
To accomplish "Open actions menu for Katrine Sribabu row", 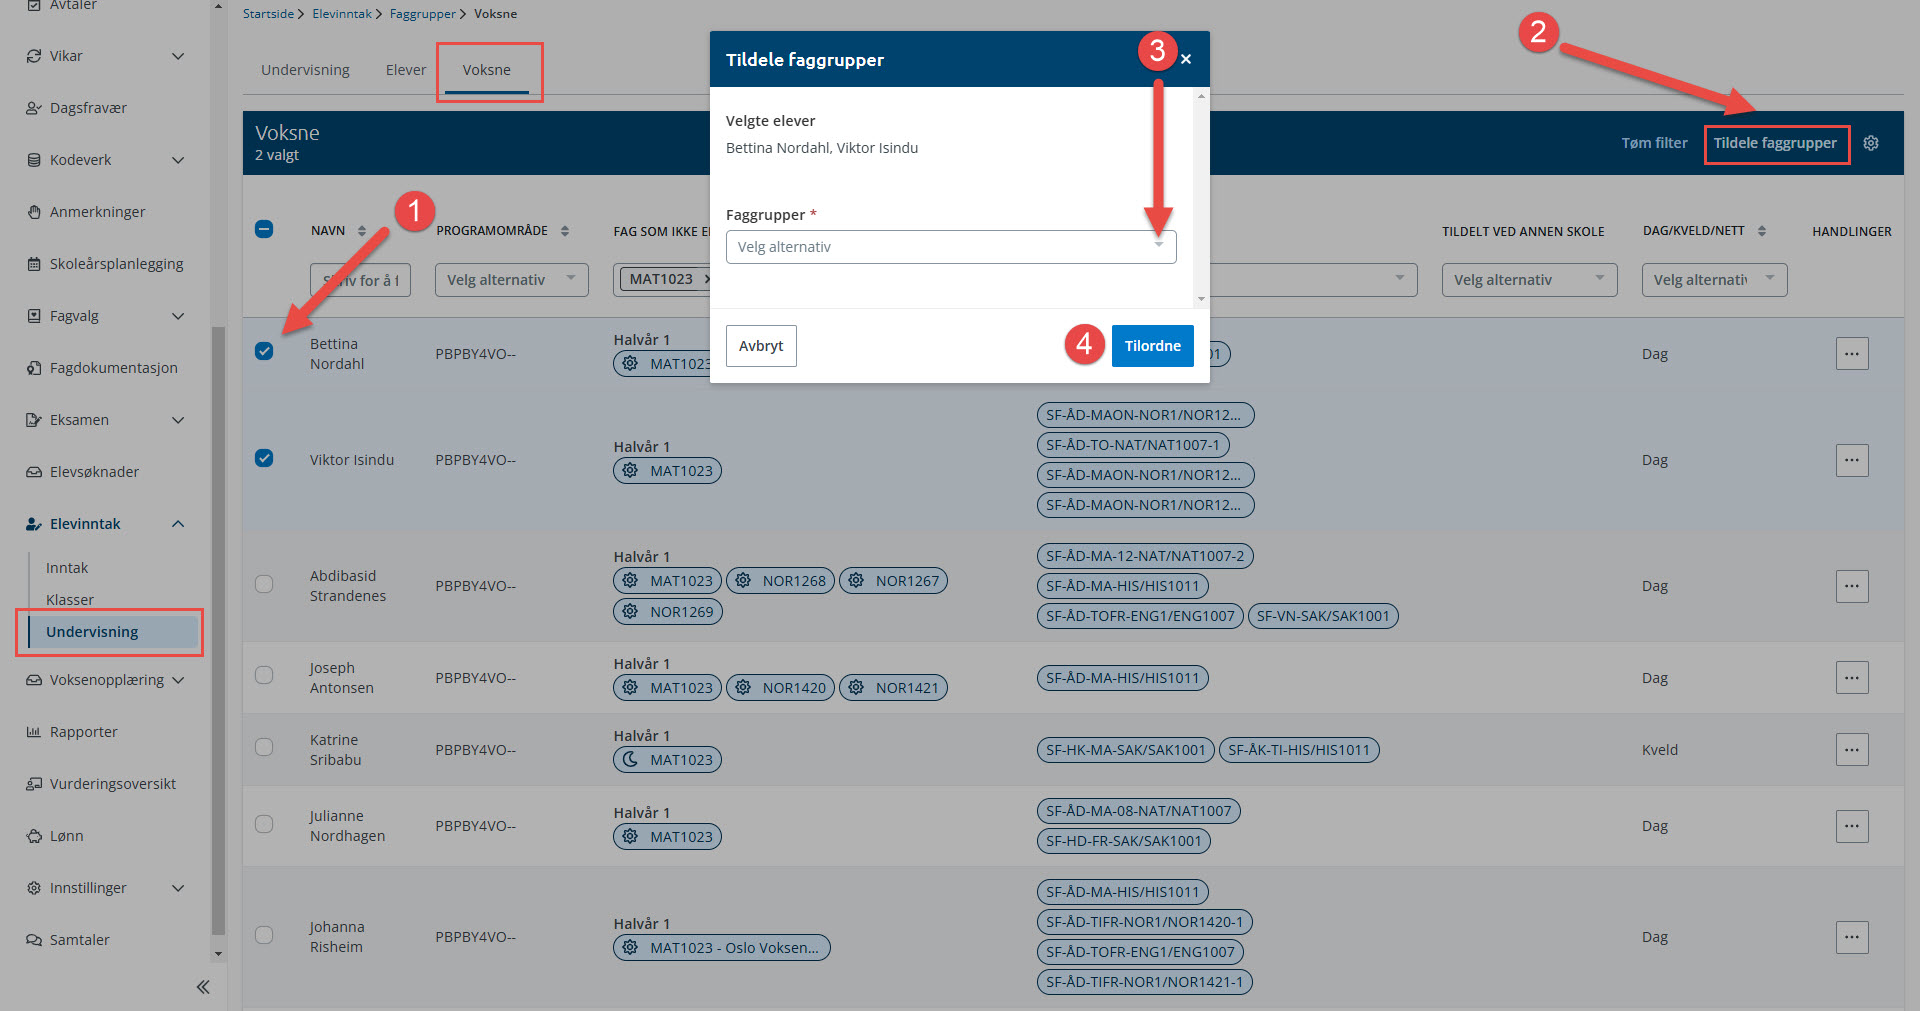I will 1852,749.
